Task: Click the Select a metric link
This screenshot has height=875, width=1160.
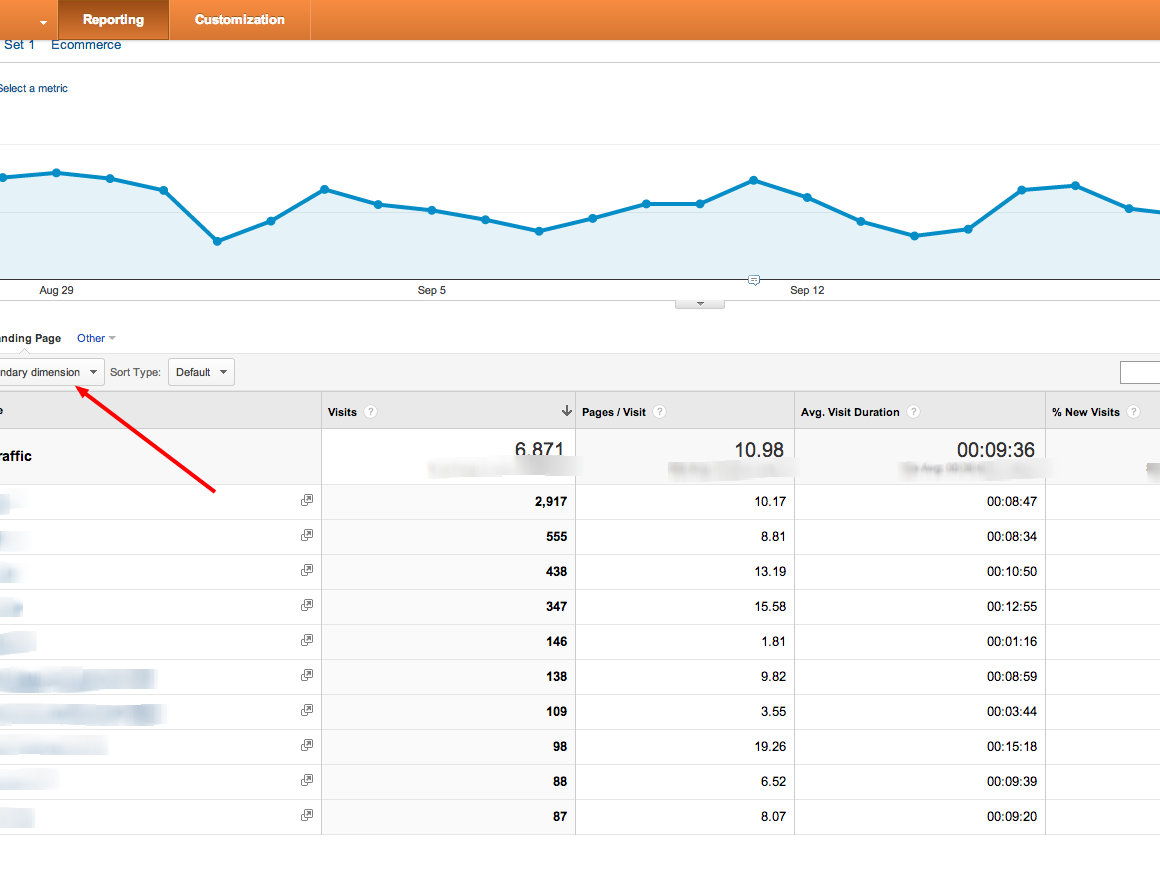Action: point(33,89)
